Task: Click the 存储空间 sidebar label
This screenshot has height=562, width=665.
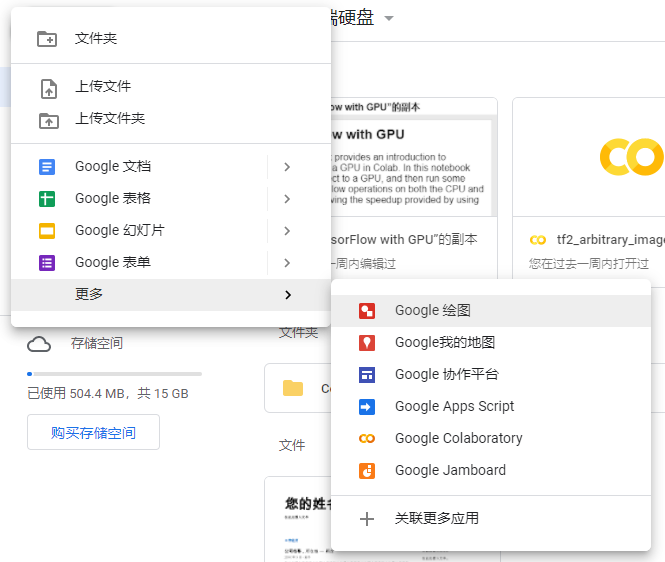Action: pyautogui.click(x=97, y=343)
